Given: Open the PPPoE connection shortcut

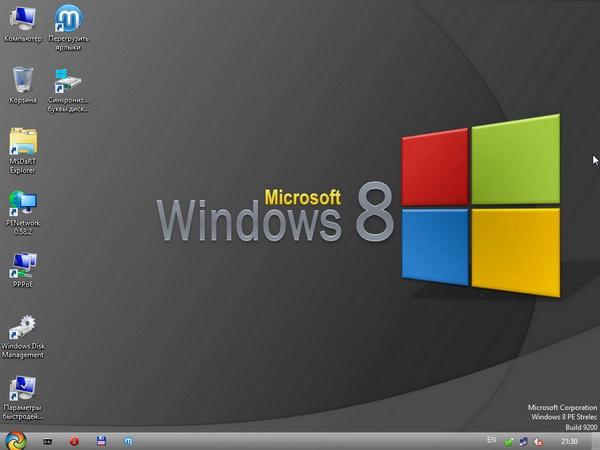Looking at the screenshot, I should coord(22,264).
